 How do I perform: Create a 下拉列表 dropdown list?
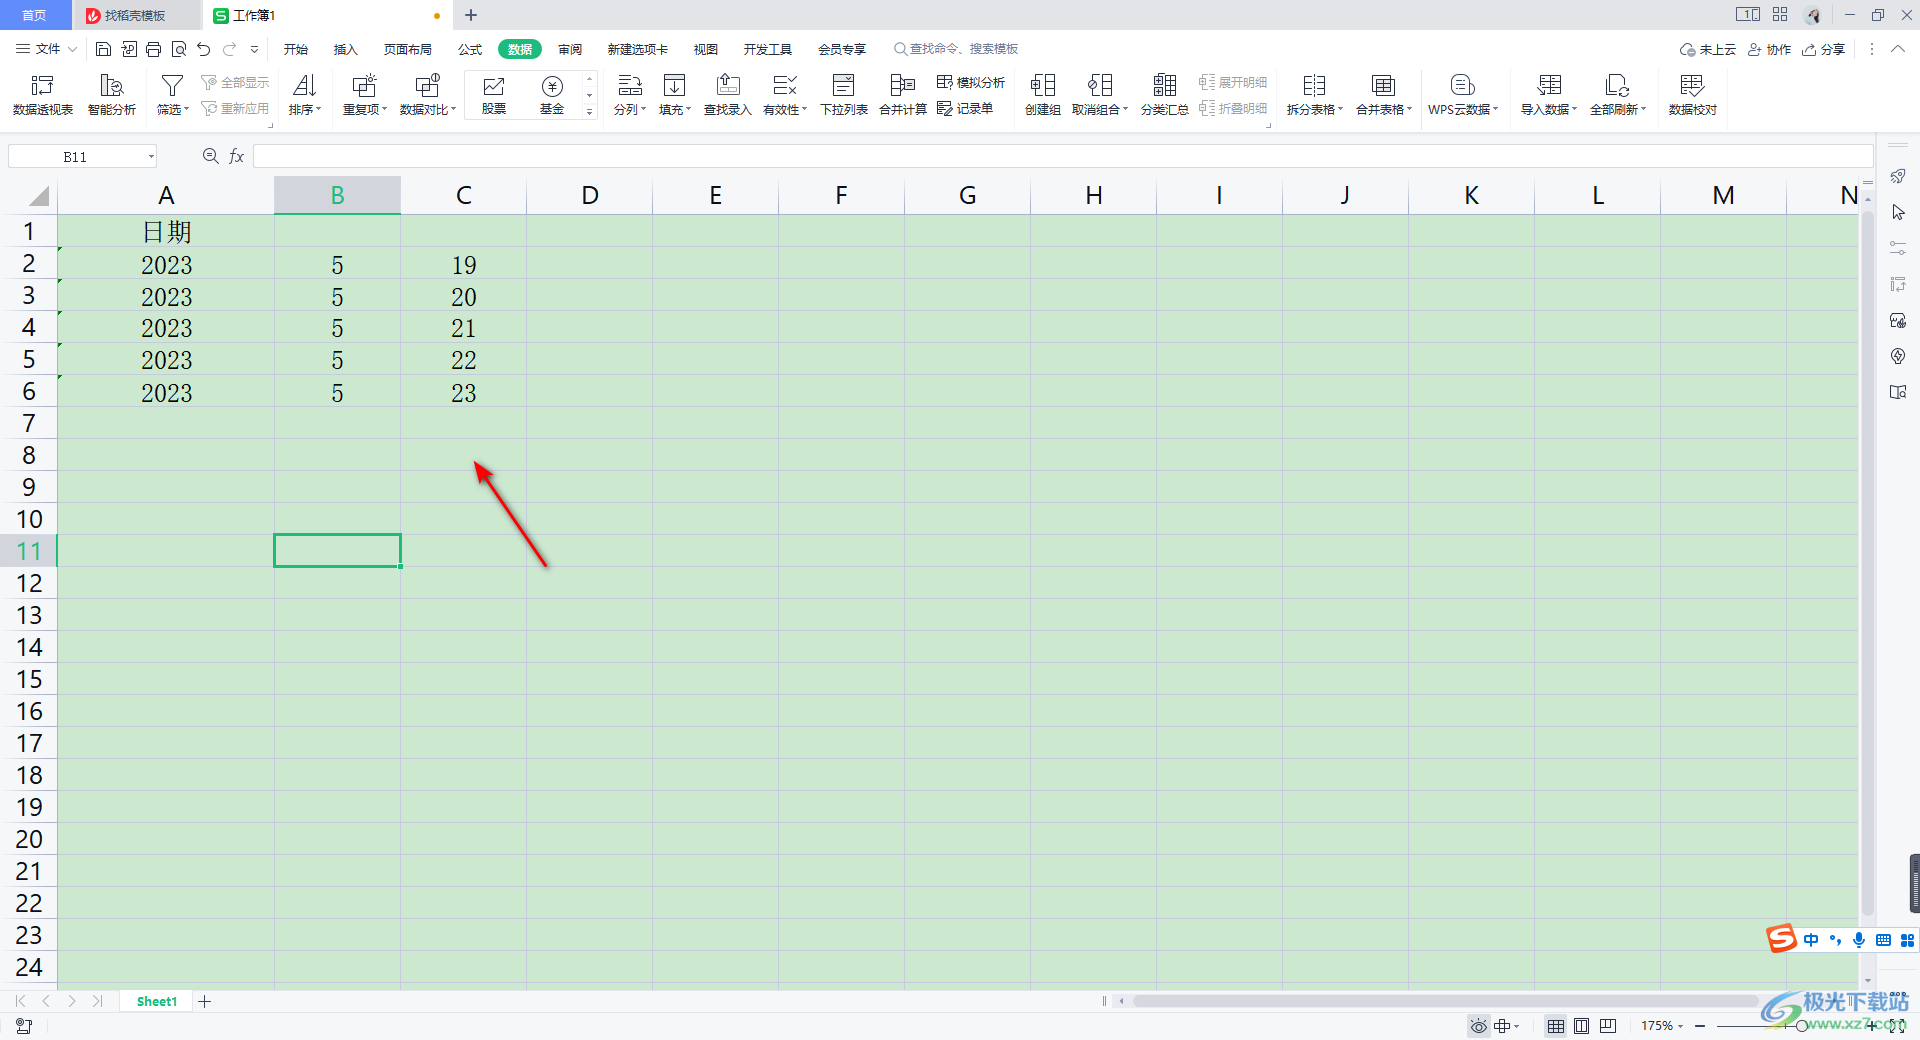(x=844, y=95)
